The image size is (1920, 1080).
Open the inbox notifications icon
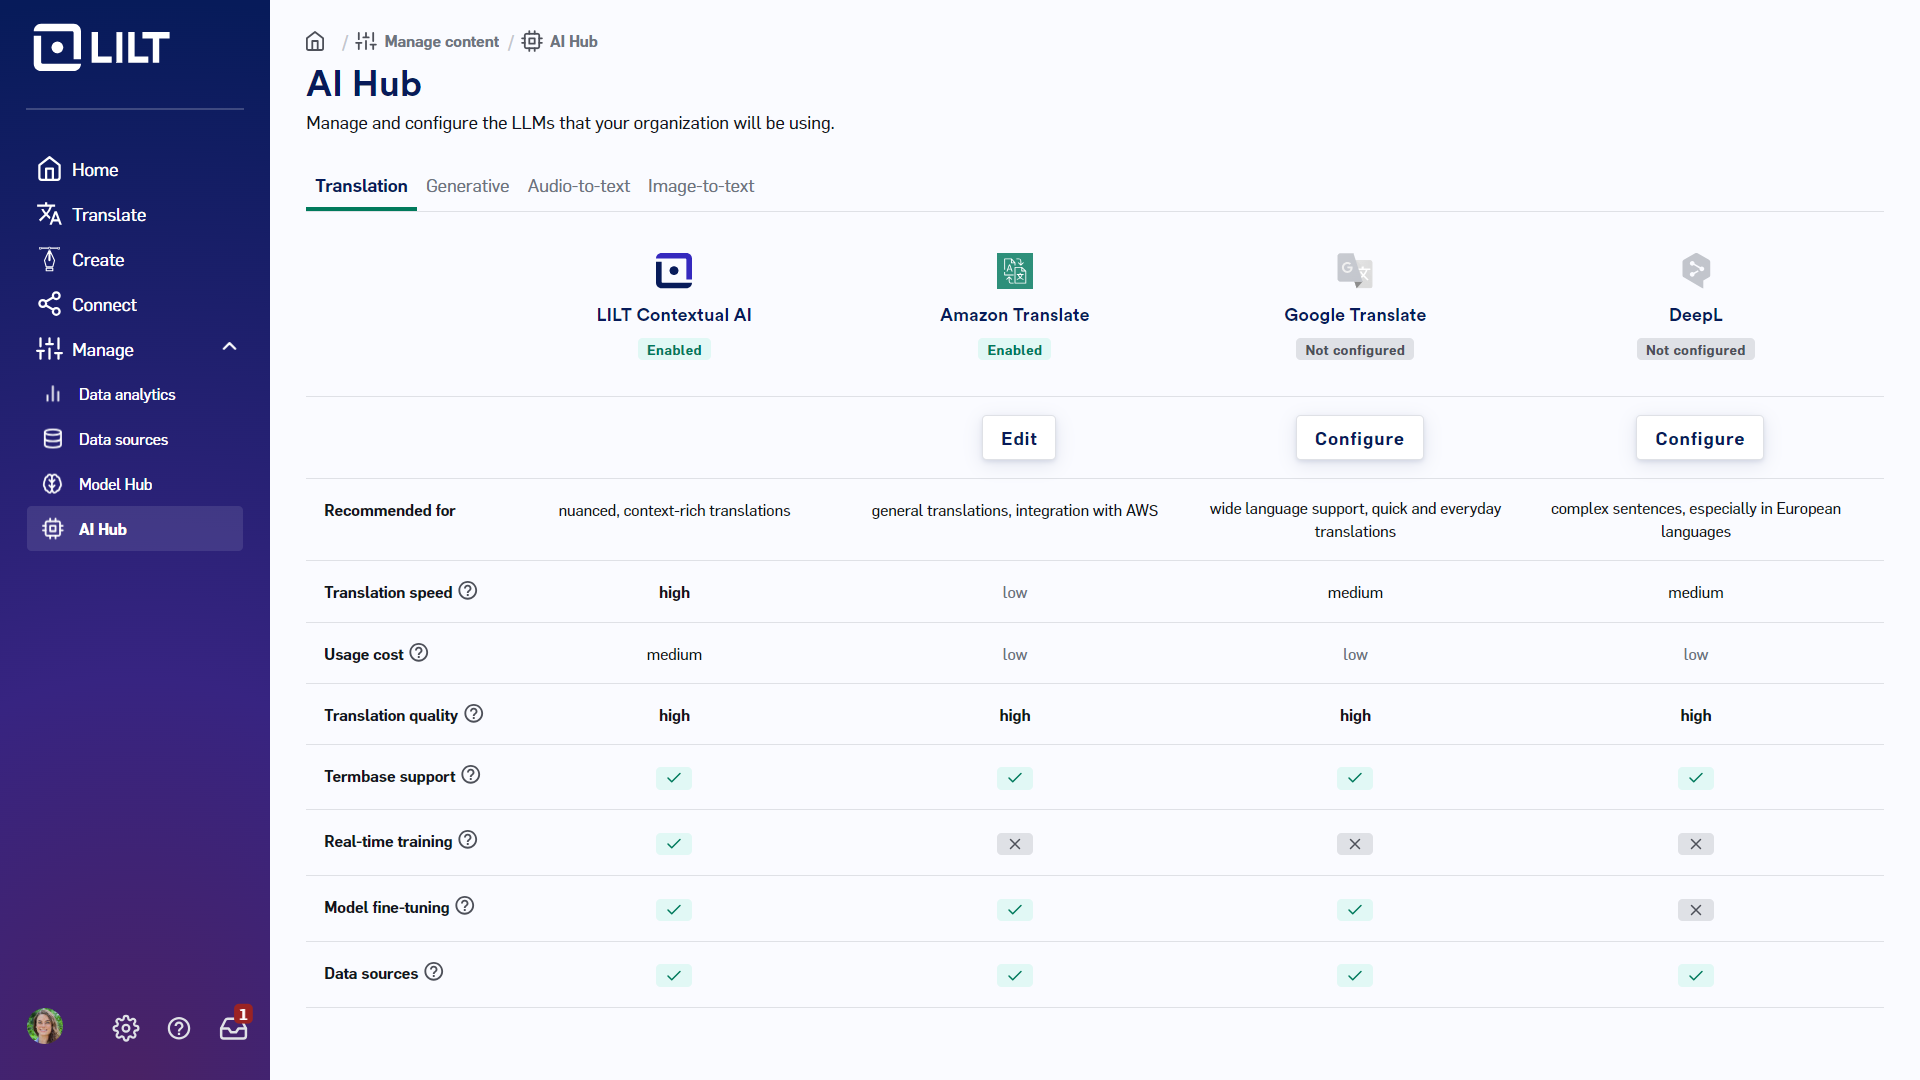pos(234,1026)
